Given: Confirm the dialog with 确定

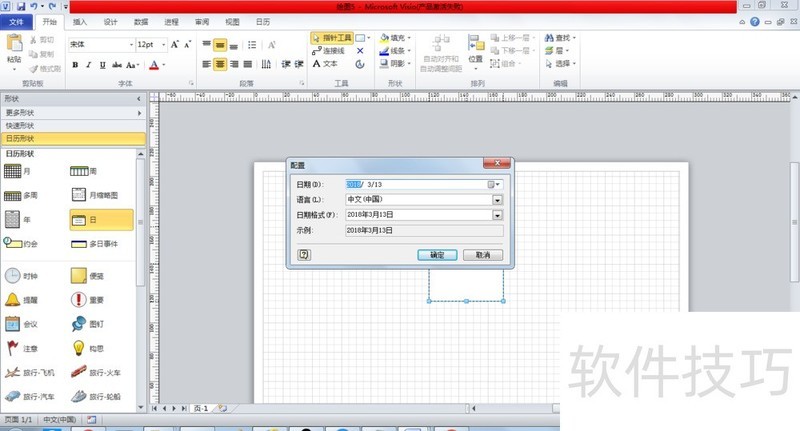Looking at the screenshot, I should pos(437,255).
